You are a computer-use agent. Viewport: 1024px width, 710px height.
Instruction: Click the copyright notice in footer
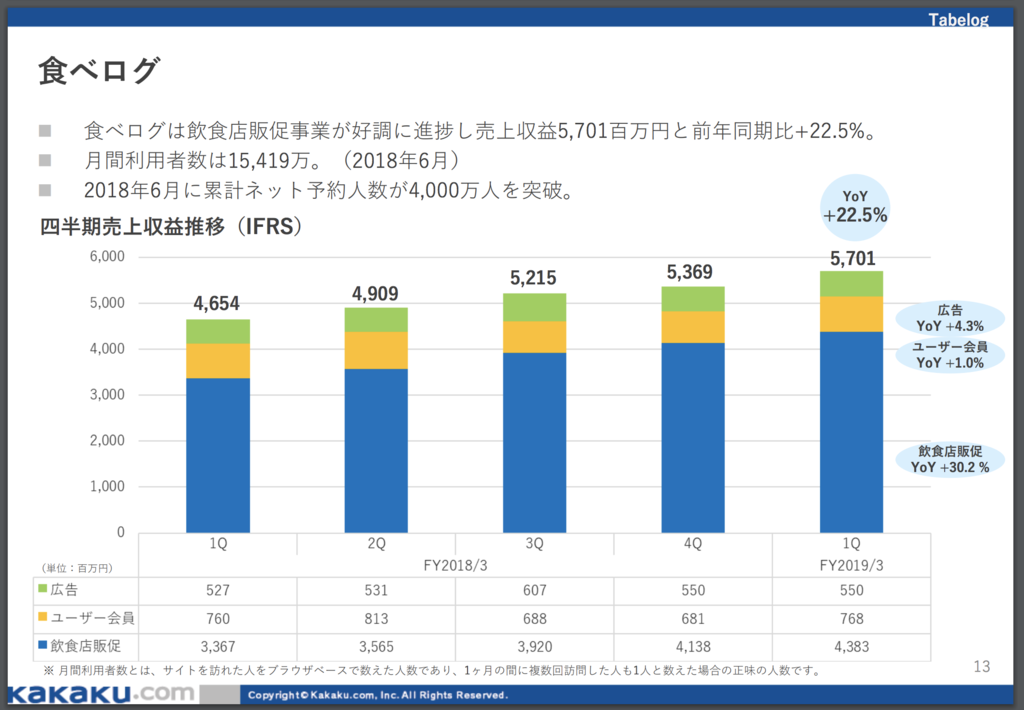pos(377,695)
